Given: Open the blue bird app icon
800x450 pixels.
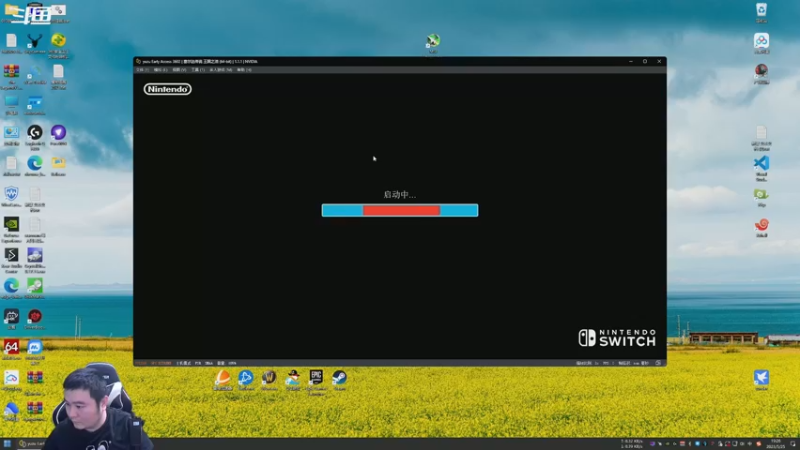Looking at the screenshot, I should (761, 380).
